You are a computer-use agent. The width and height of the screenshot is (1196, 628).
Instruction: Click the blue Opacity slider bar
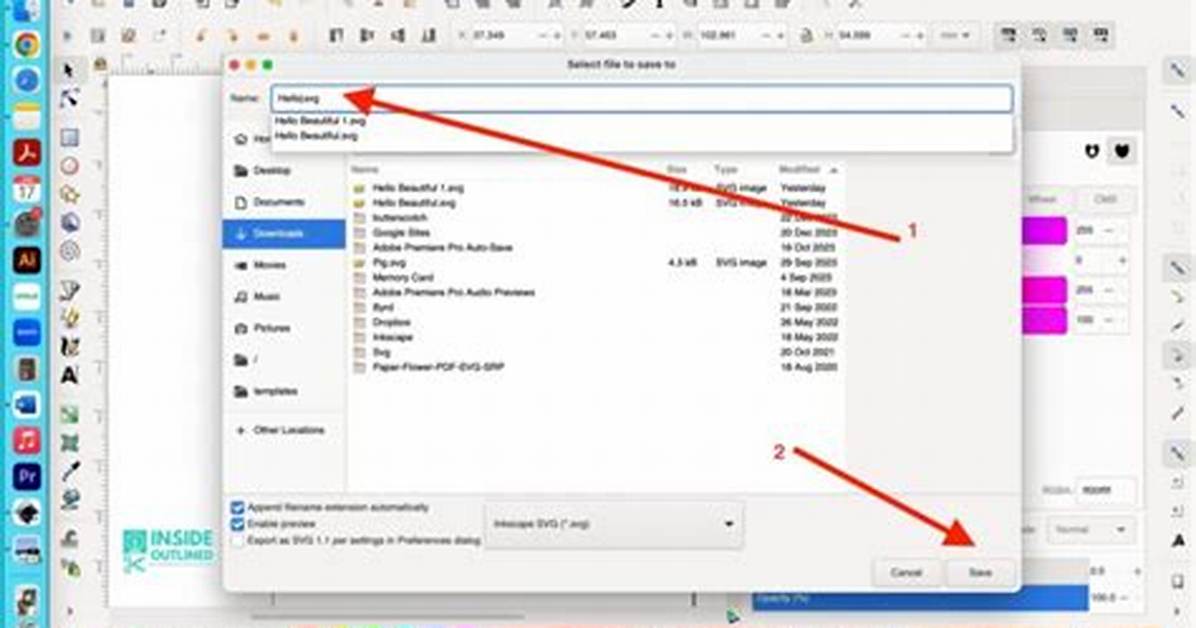(x=921, y=598)
